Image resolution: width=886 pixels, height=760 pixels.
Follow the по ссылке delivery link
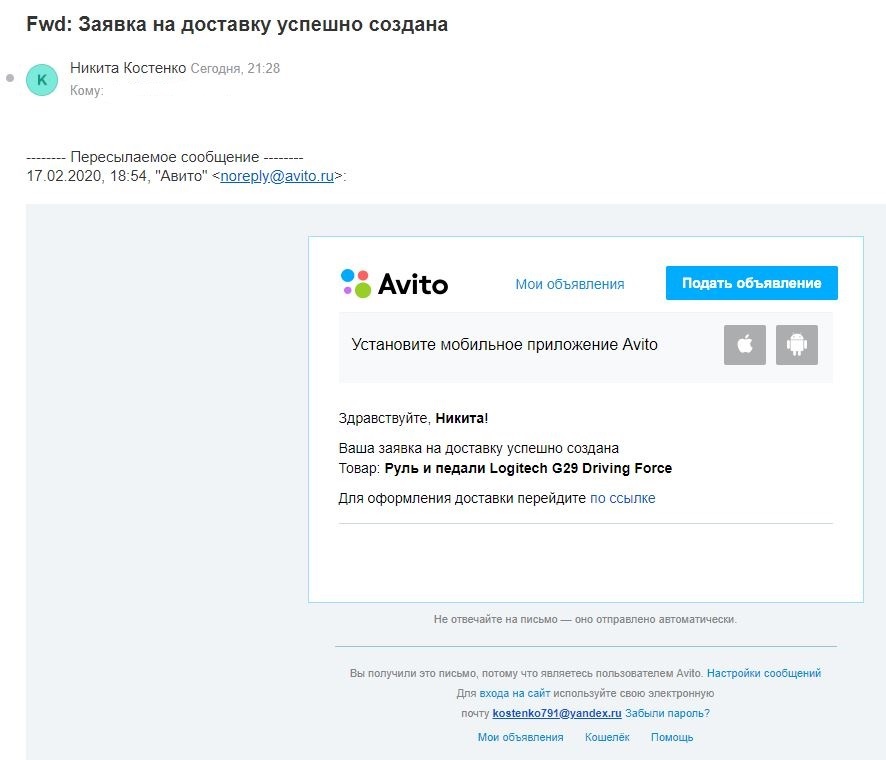pyautogui.click(x=622, y=498)
